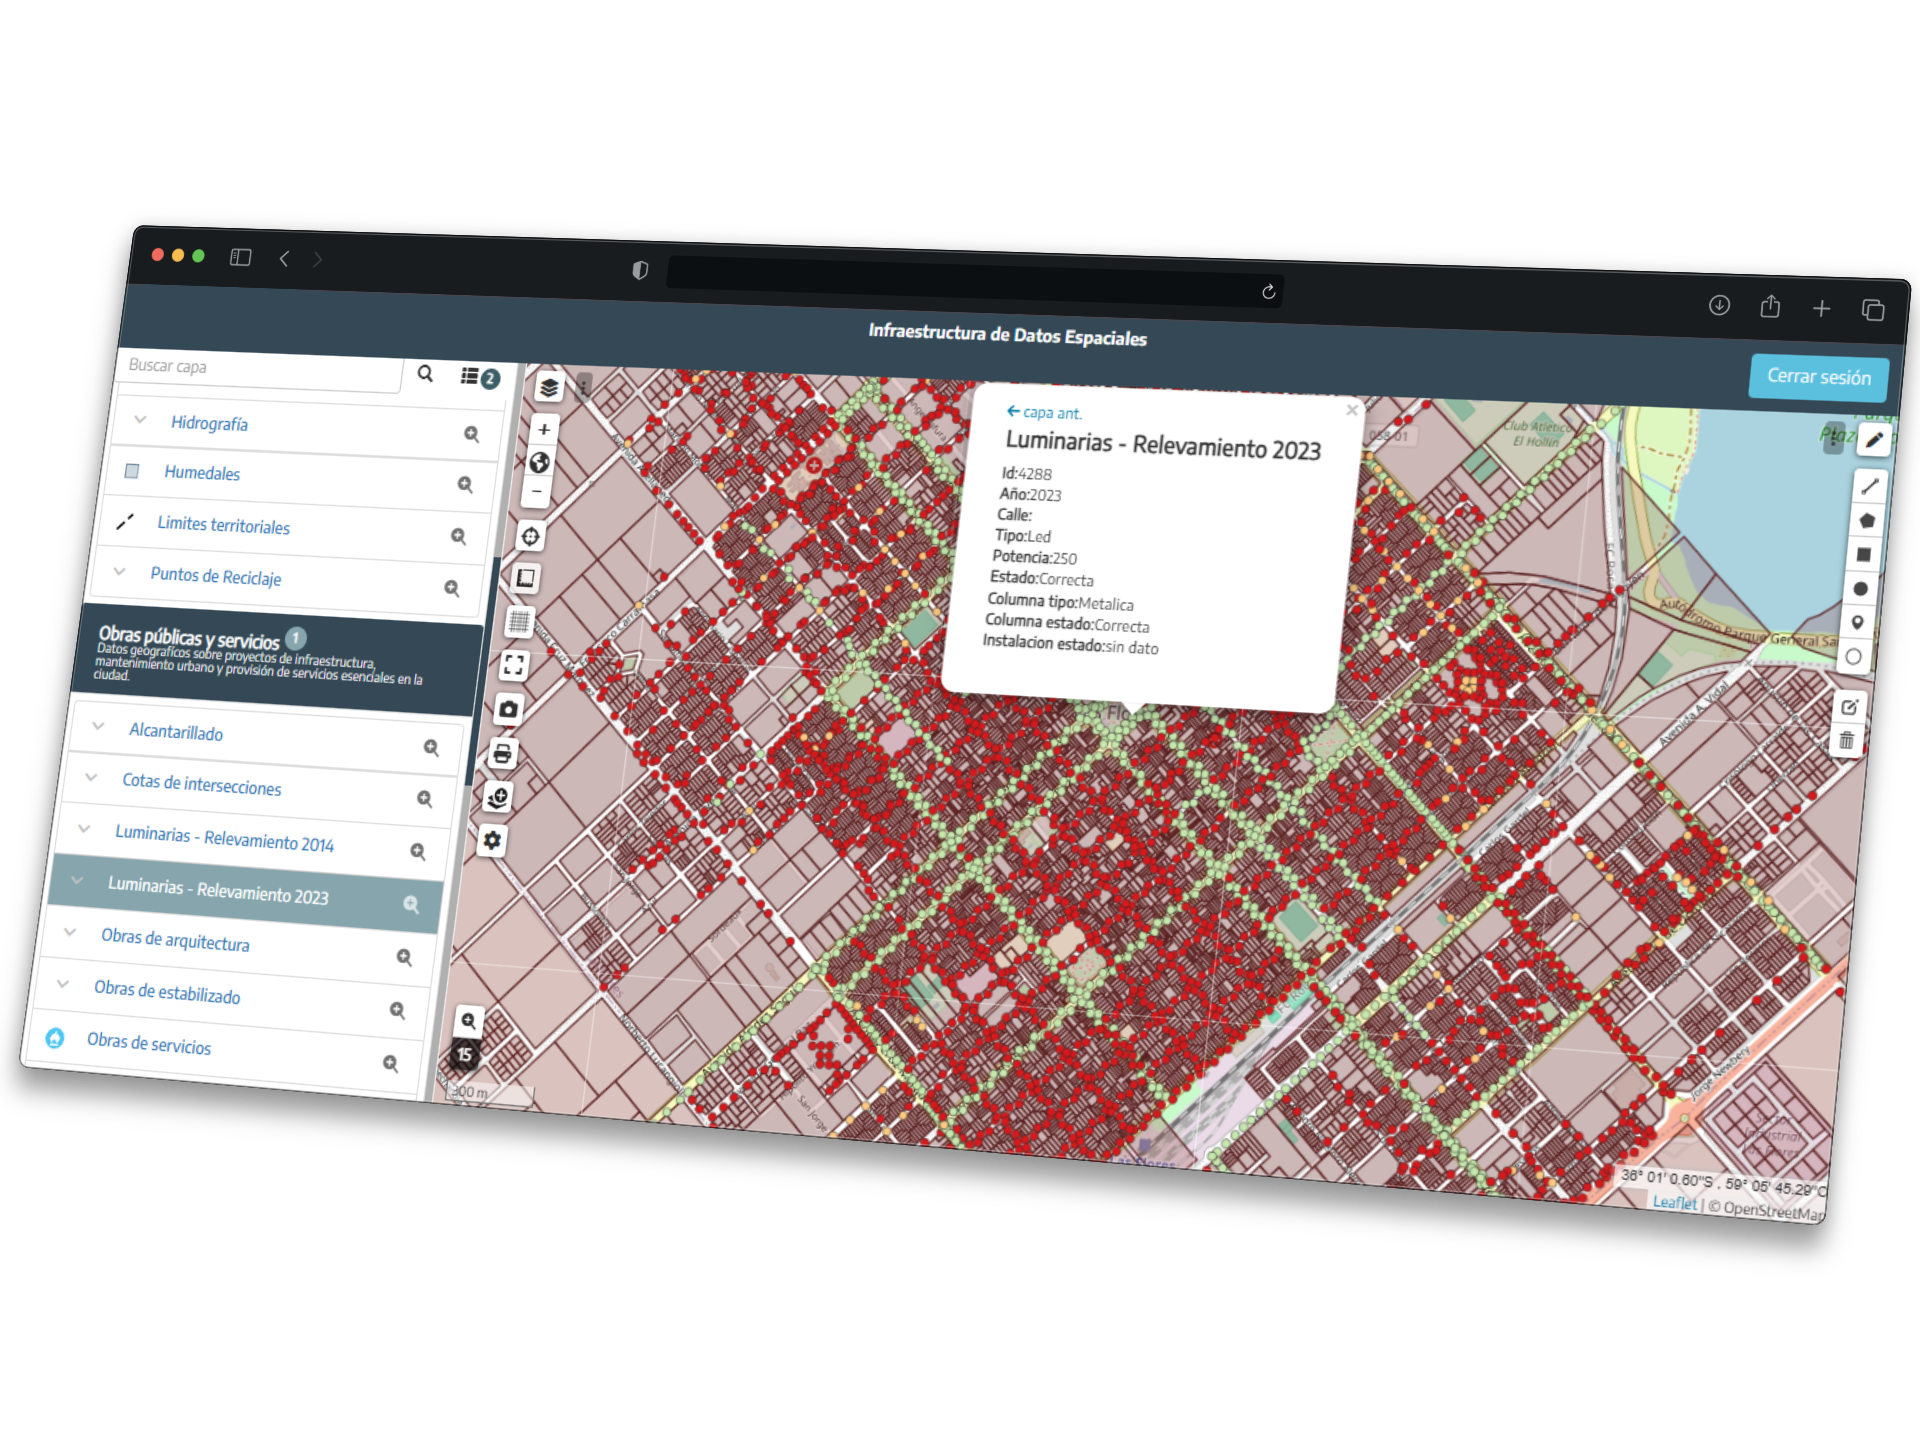
Task: Open the active layers list with badge 2
Action: click(x=479, y=377)
